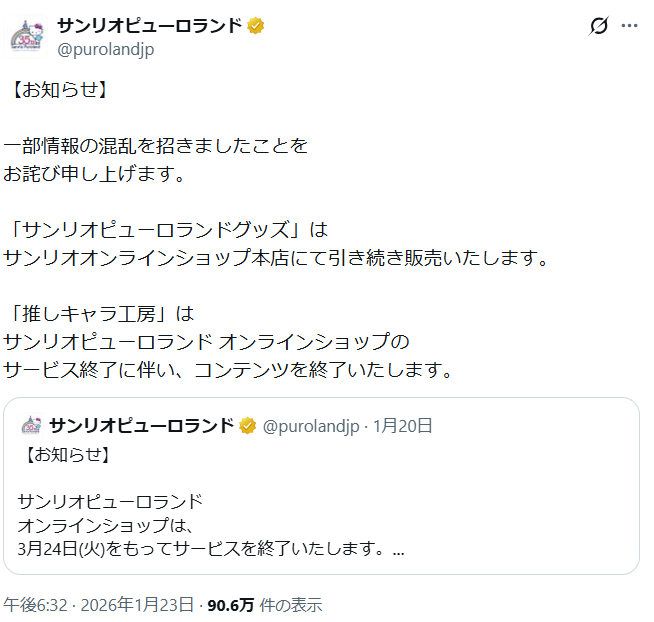Click the お詫び申し上げます apology line
Viewport: 654px width, 622px height.
click(95, 174)
